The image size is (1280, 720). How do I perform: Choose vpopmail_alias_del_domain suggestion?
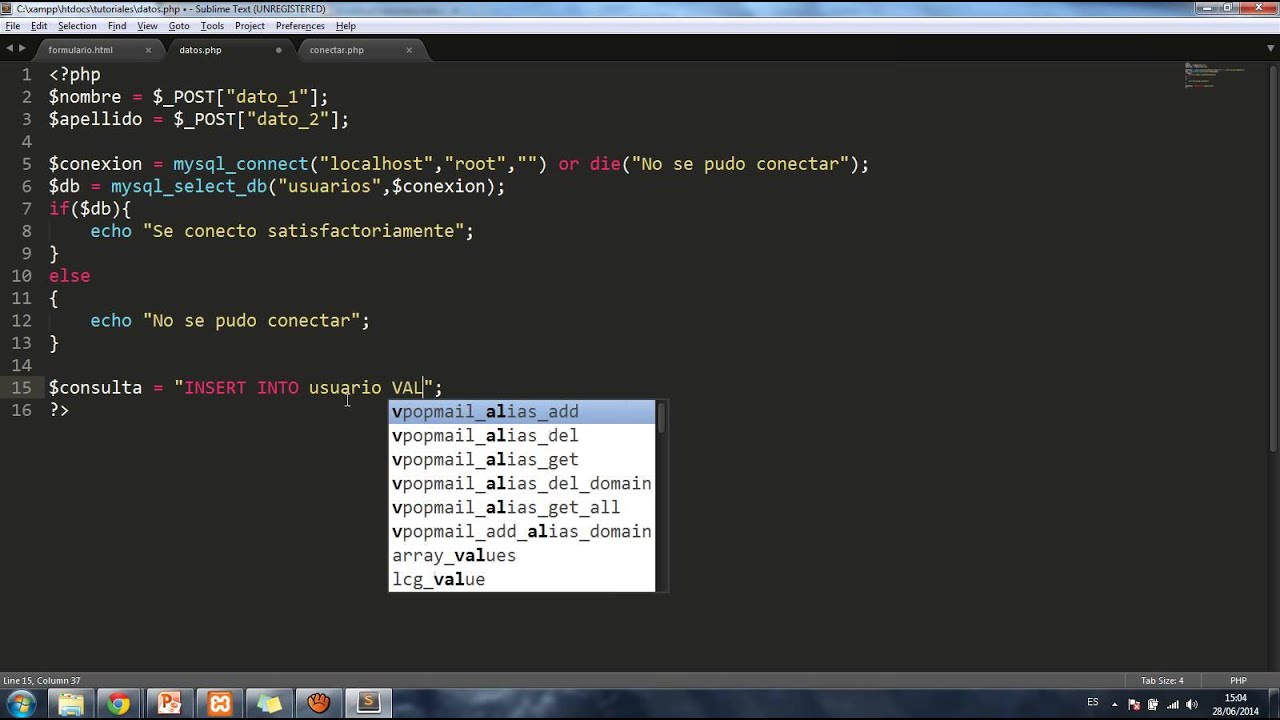(x=521, y=484)
